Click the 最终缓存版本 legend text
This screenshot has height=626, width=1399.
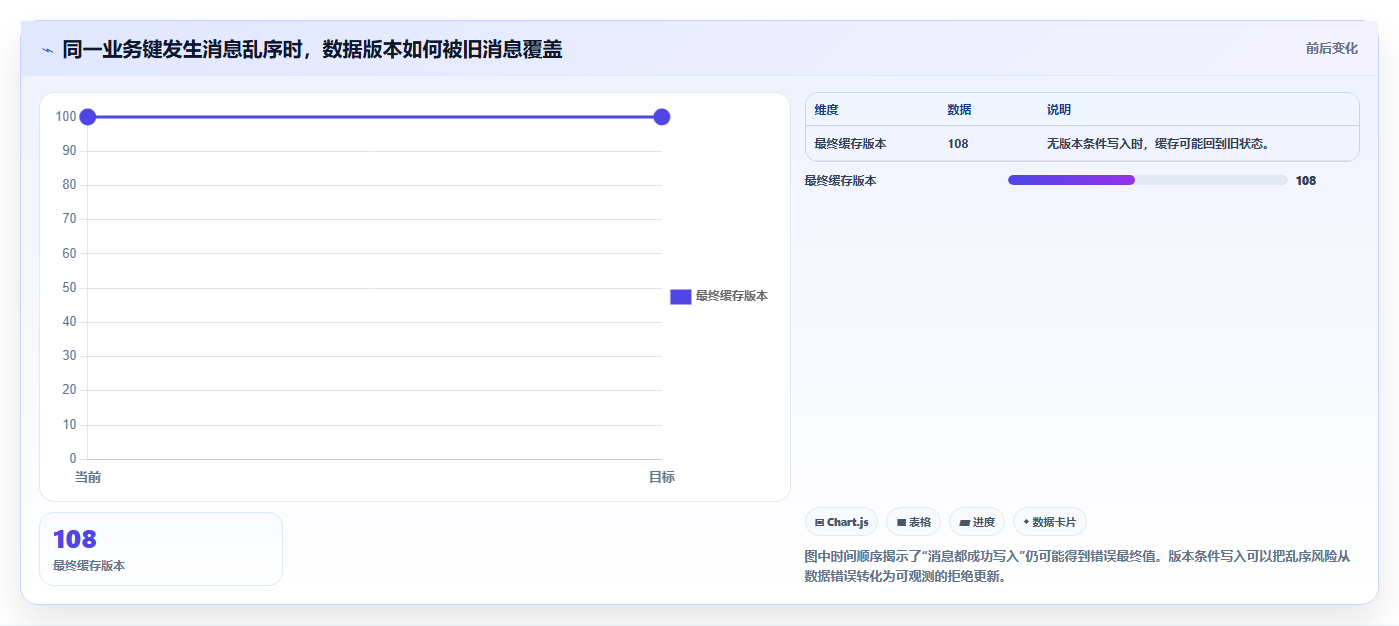point(732,296)
